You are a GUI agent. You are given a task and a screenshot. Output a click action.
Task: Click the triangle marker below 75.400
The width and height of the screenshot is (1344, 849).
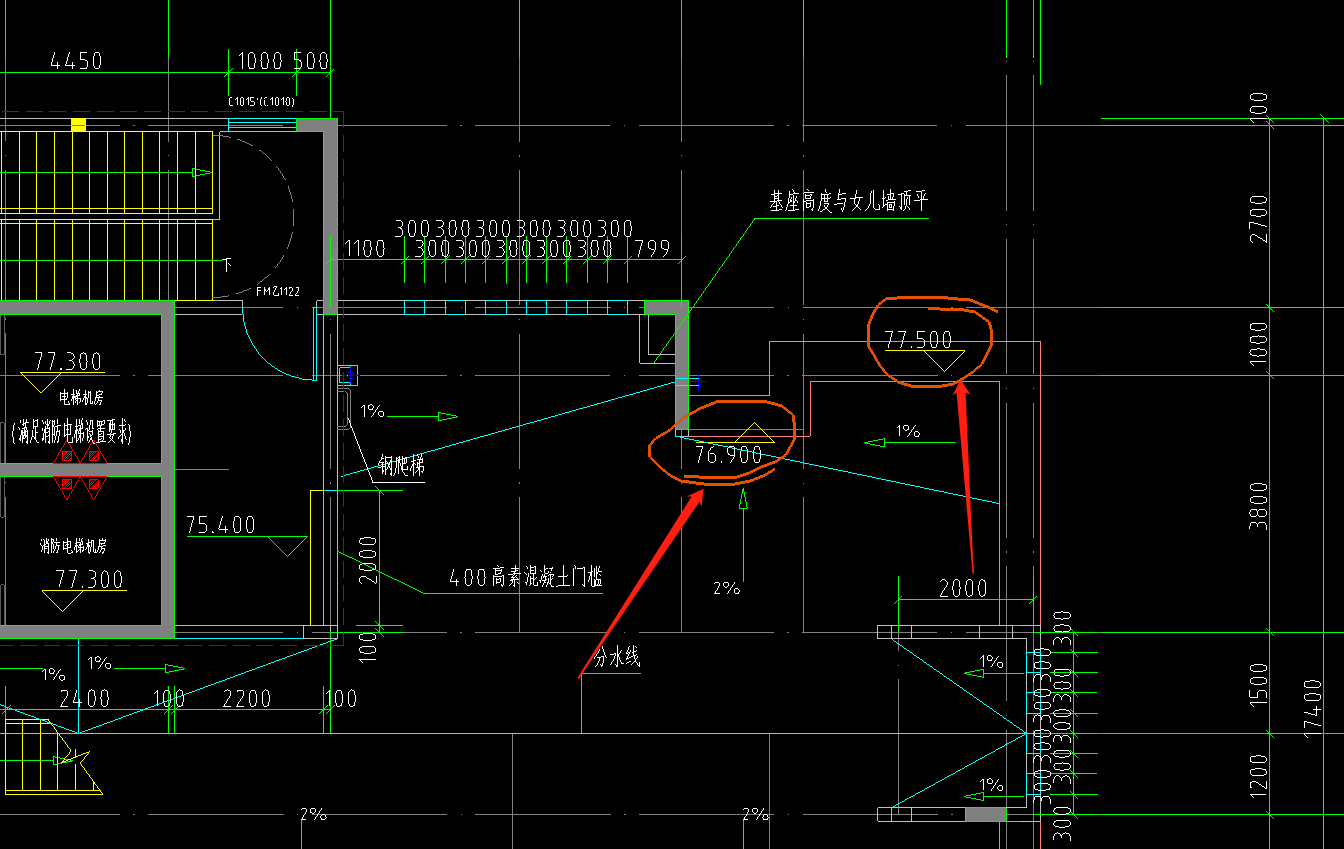pos(287,546)
